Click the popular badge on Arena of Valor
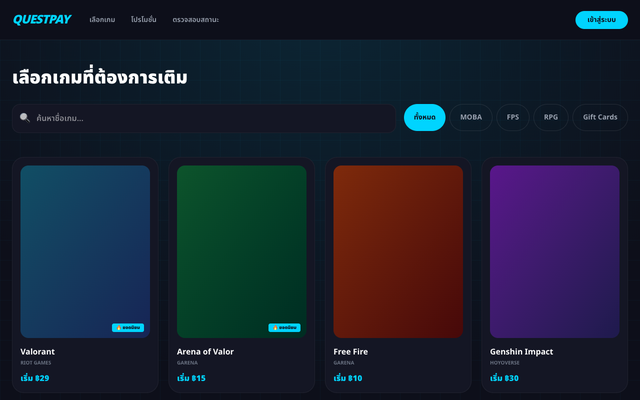 coord(284,327)
